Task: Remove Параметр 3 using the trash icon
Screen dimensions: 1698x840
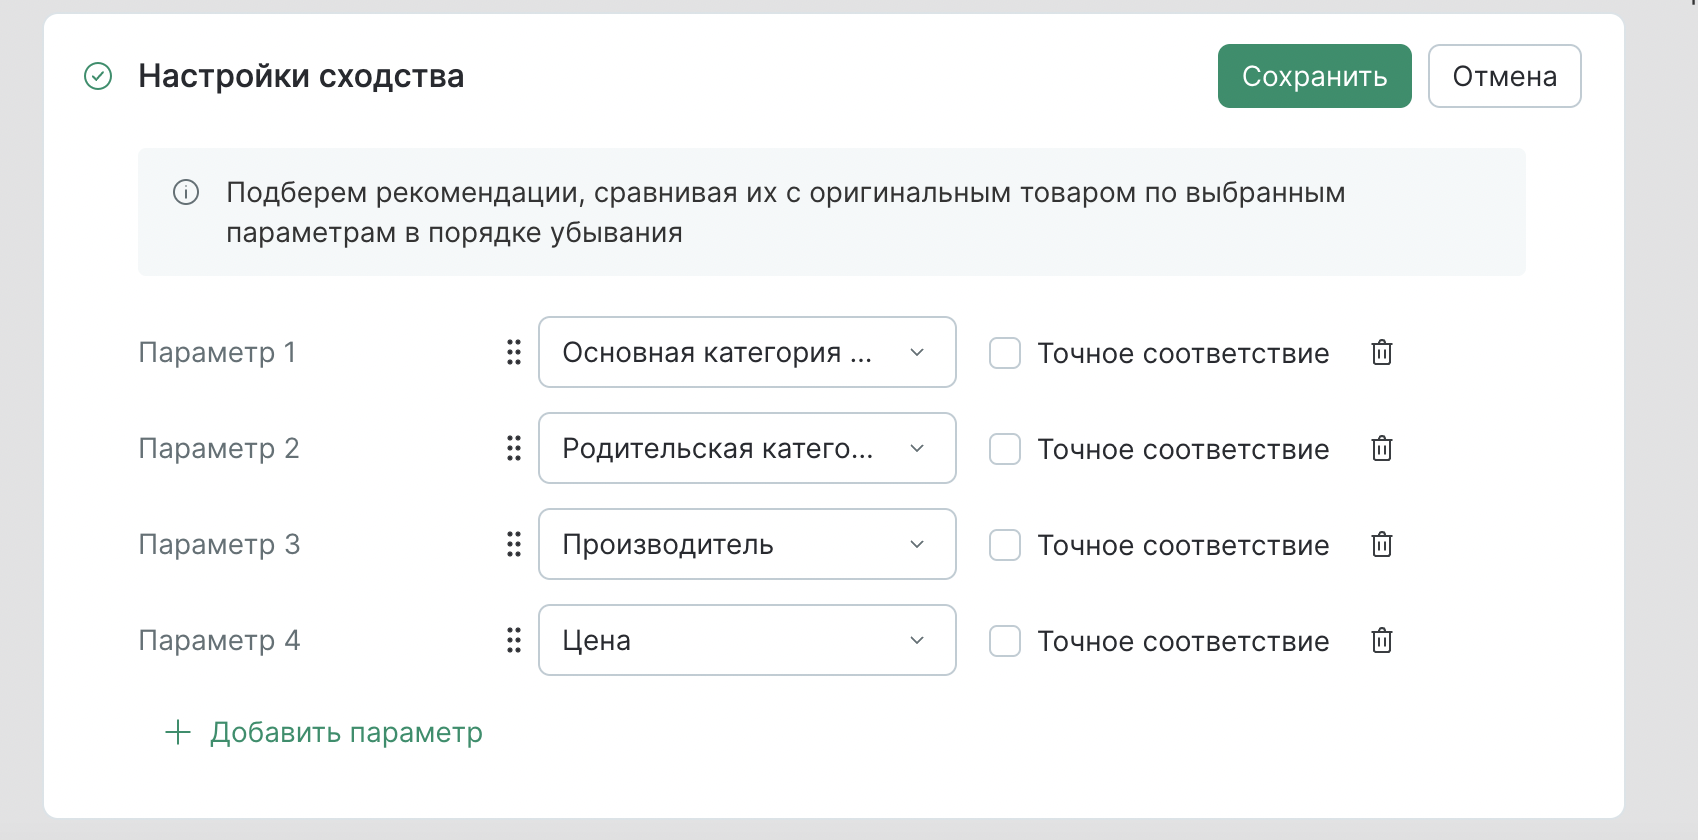Action: 1382,544
